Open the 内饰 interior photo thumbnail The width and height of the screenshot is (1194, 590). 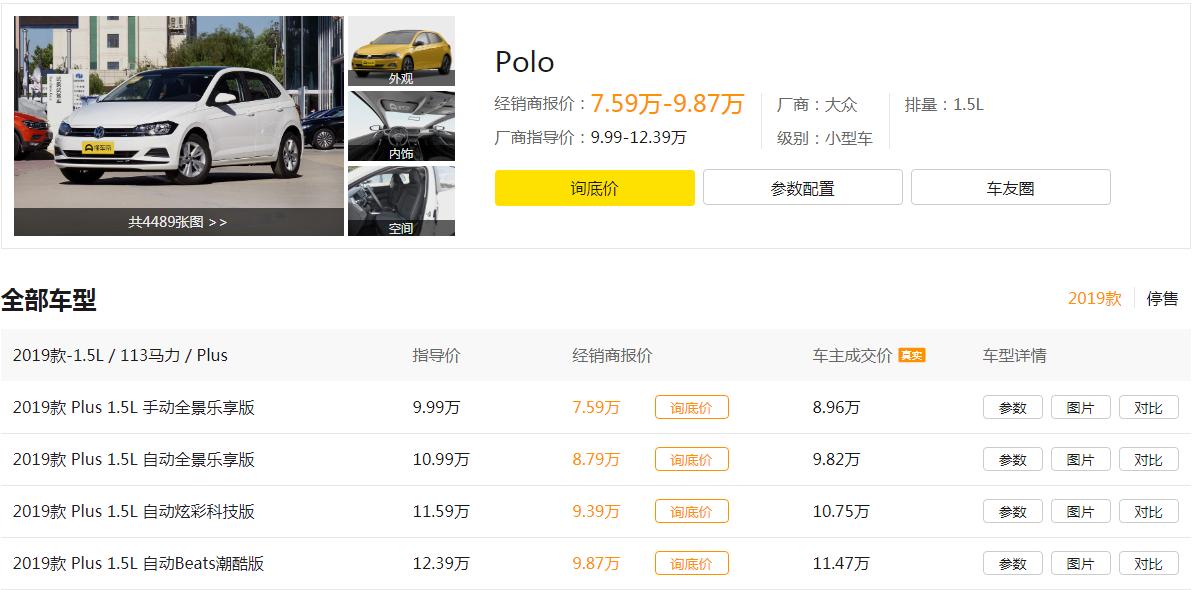(400, 124)
